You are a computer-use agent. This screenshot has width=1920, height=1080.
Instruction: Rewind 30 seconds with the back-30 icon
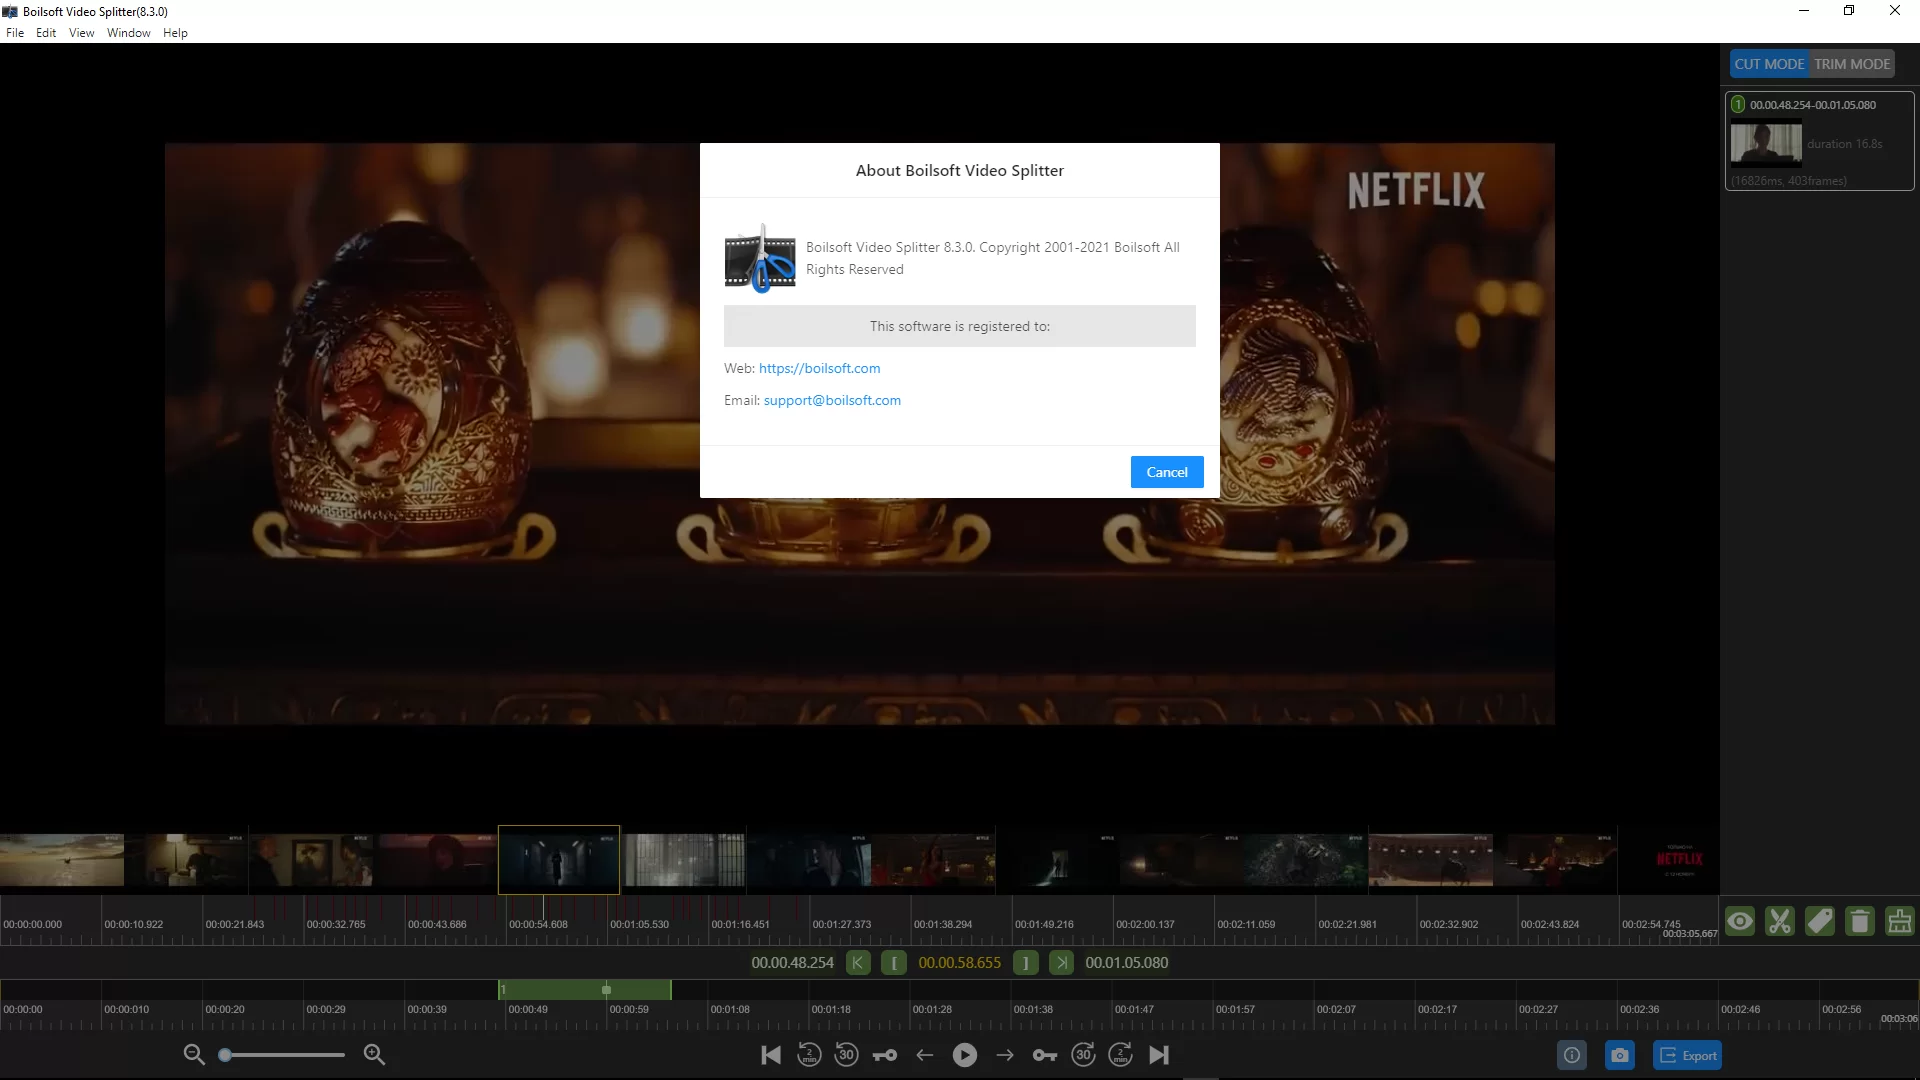tap(847, 1055)
